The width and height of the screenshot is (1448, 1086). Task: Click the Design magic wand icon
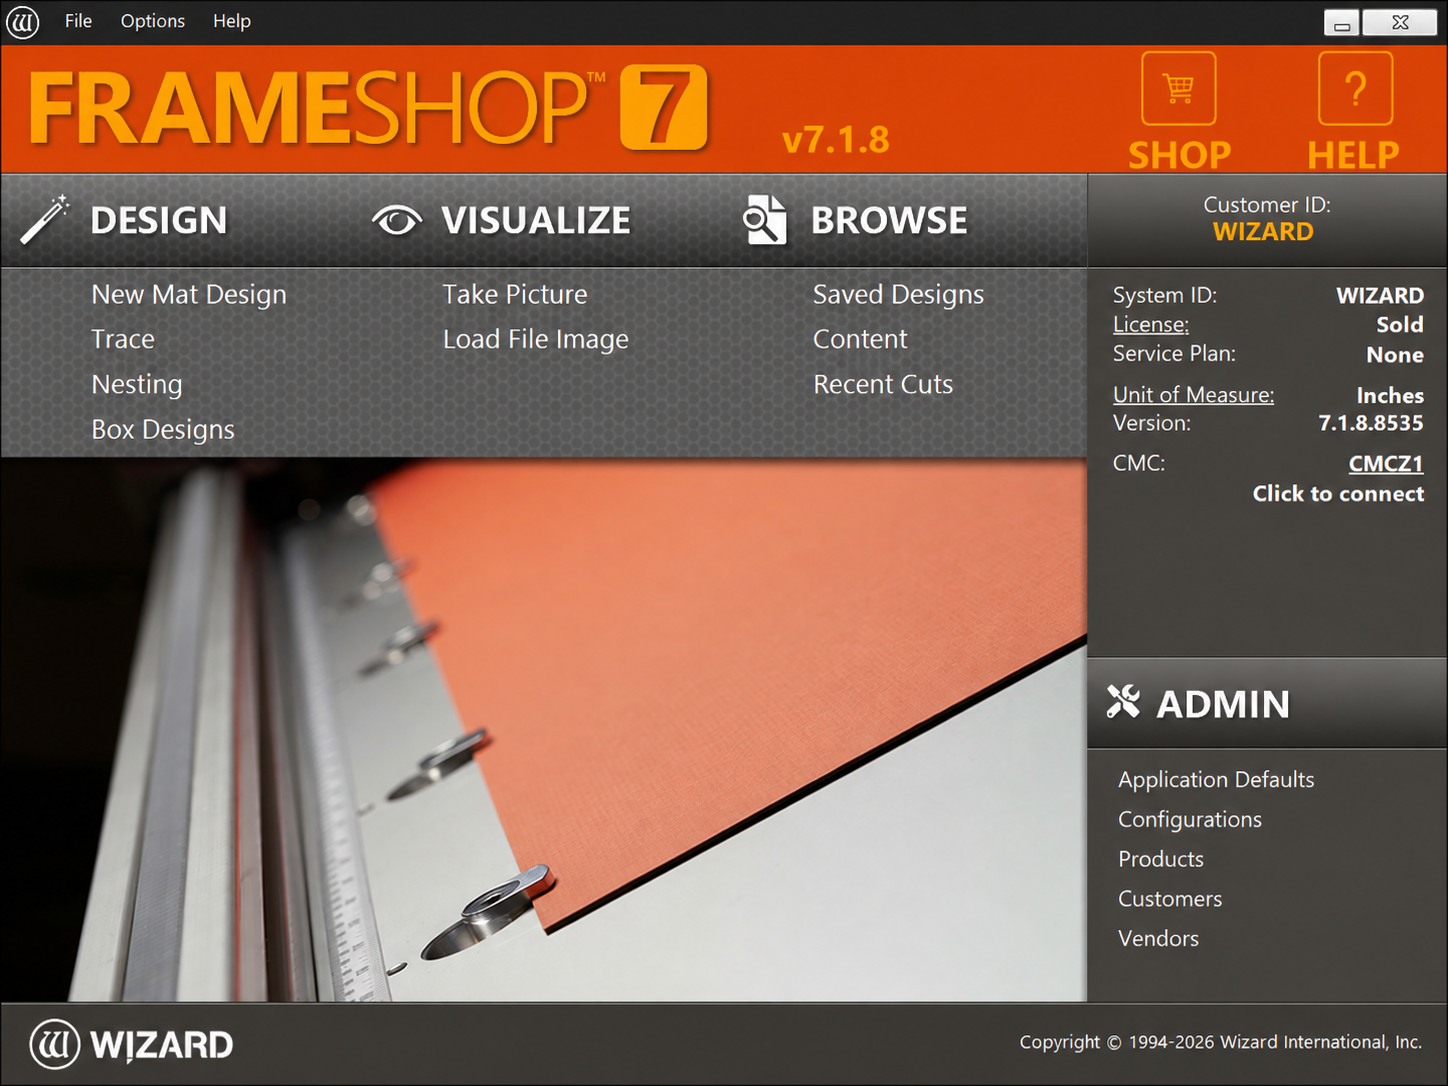pos(45,219)
